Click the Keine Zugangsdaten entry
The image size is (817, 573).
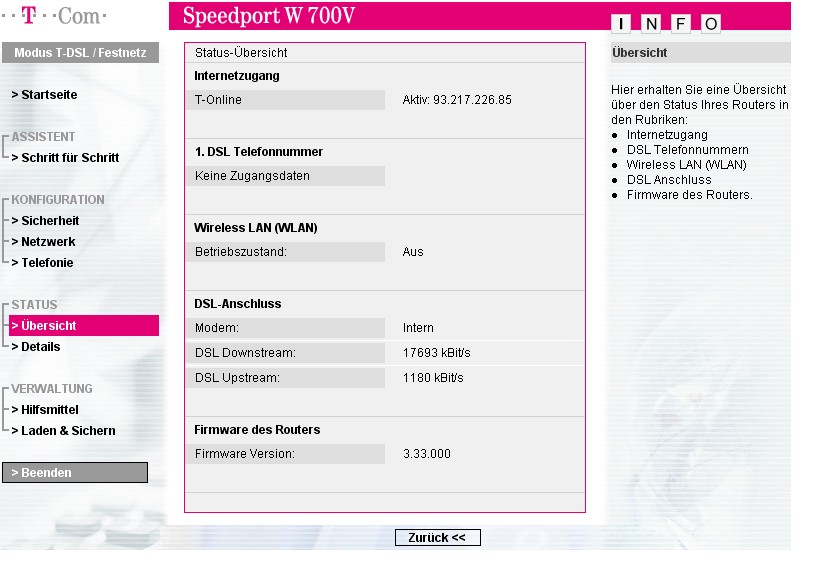[252, 176]
